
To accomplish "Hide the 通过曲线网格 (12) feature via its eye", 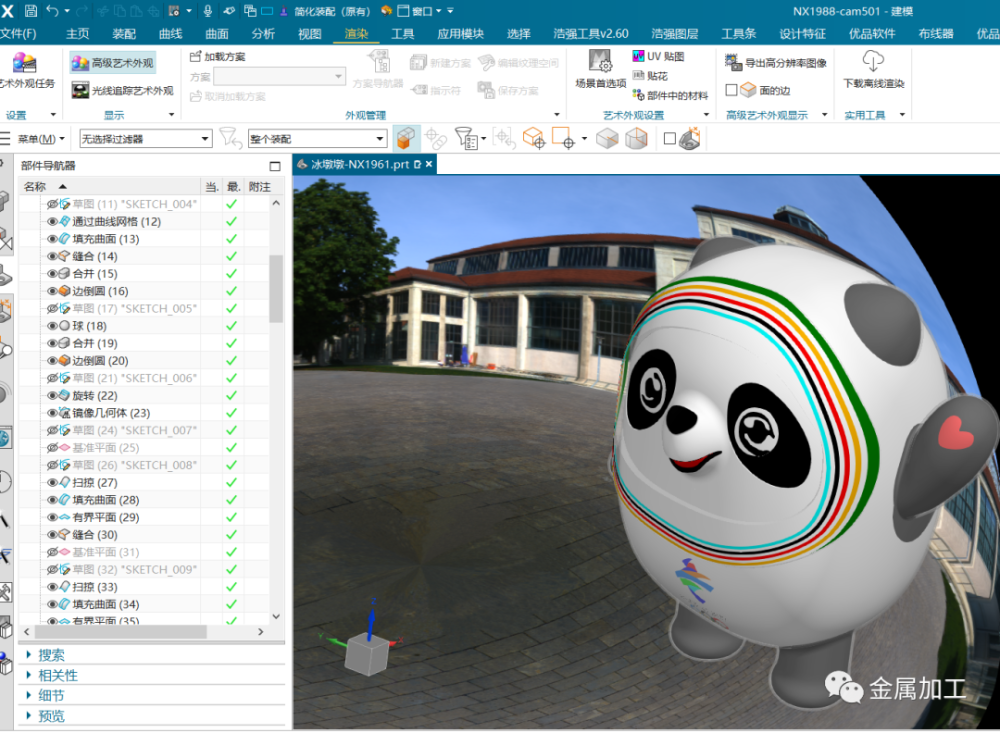I will pyautogui.click(x=52, y=221).
